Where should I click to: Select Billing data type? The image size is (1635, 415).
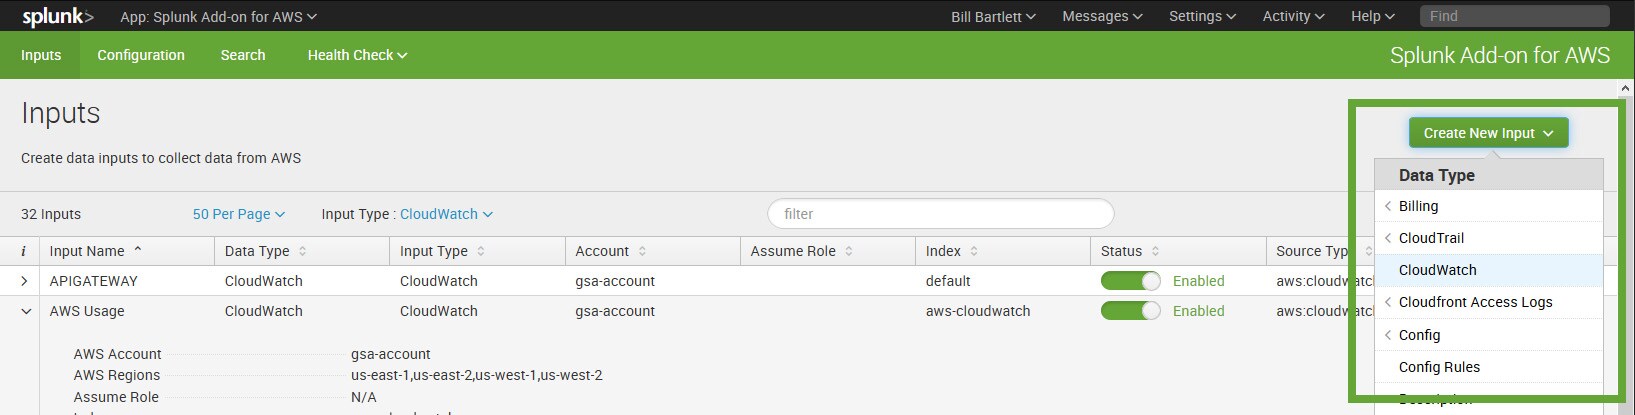pyautogui.click(x=1488, y=206)
